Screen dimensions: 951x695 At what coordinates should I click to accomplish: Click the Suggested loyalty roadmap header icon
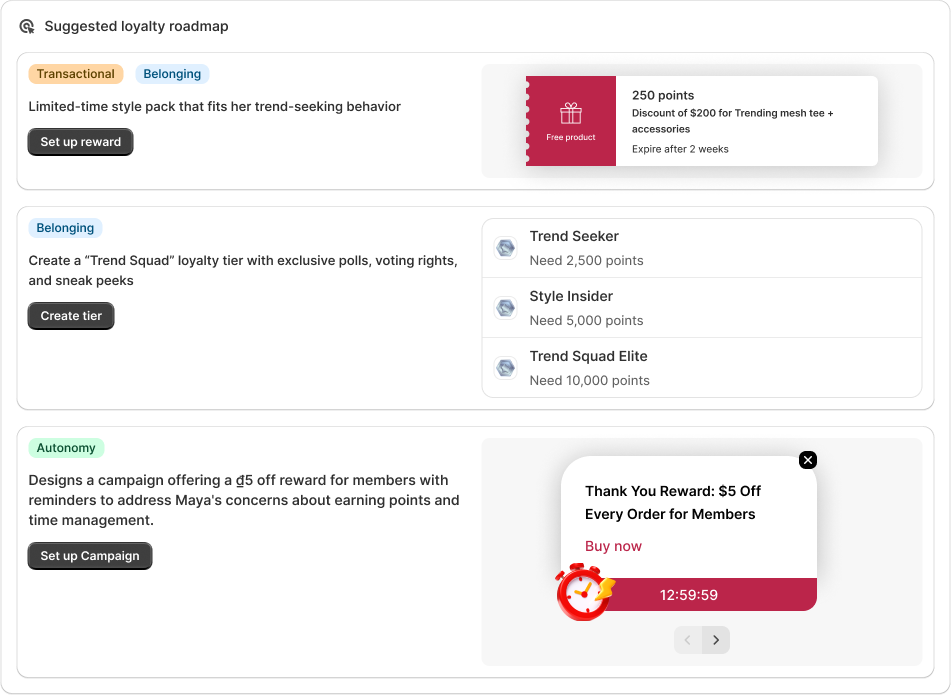(27, 27)
